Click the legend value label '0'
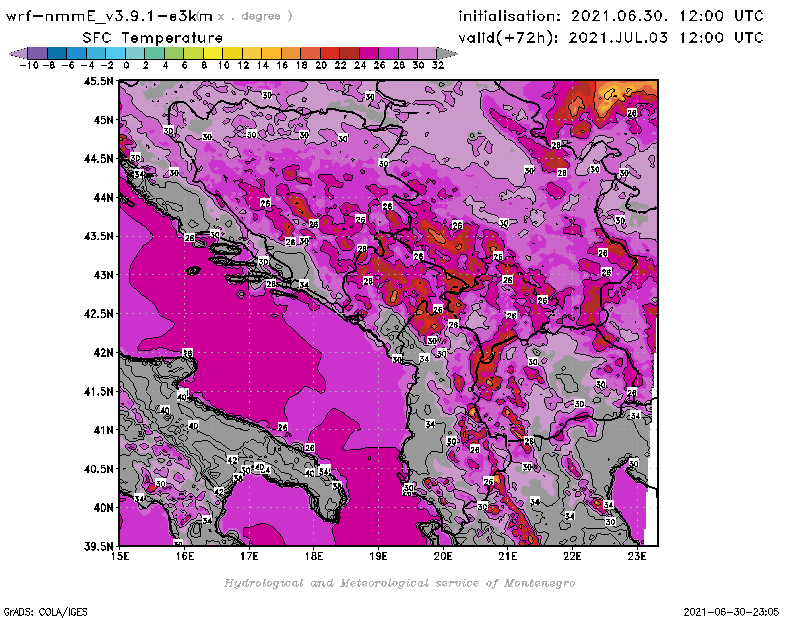Screen dimensions: 800x618 click(x=126, y=65)
